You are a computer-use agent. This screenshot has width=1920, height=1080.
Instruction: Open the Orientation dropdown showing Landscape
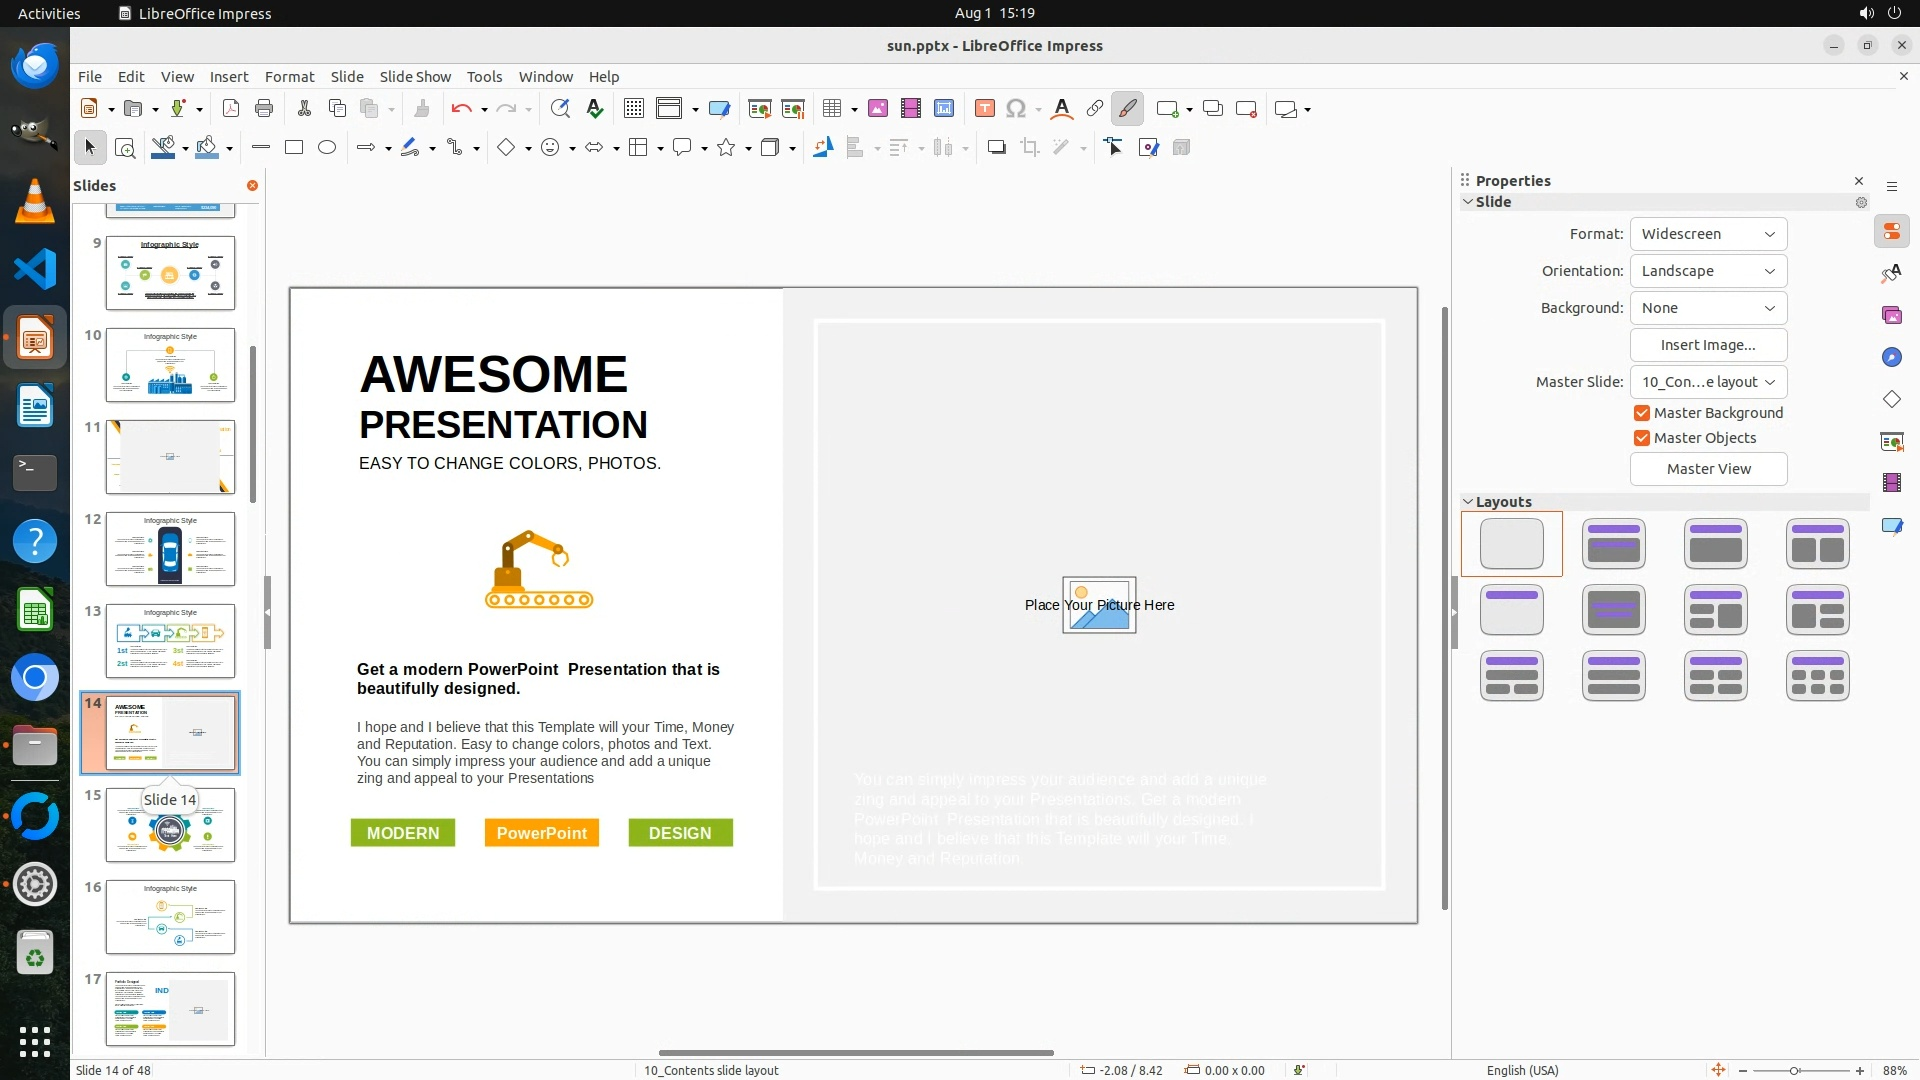click(x=1708, y=271)
